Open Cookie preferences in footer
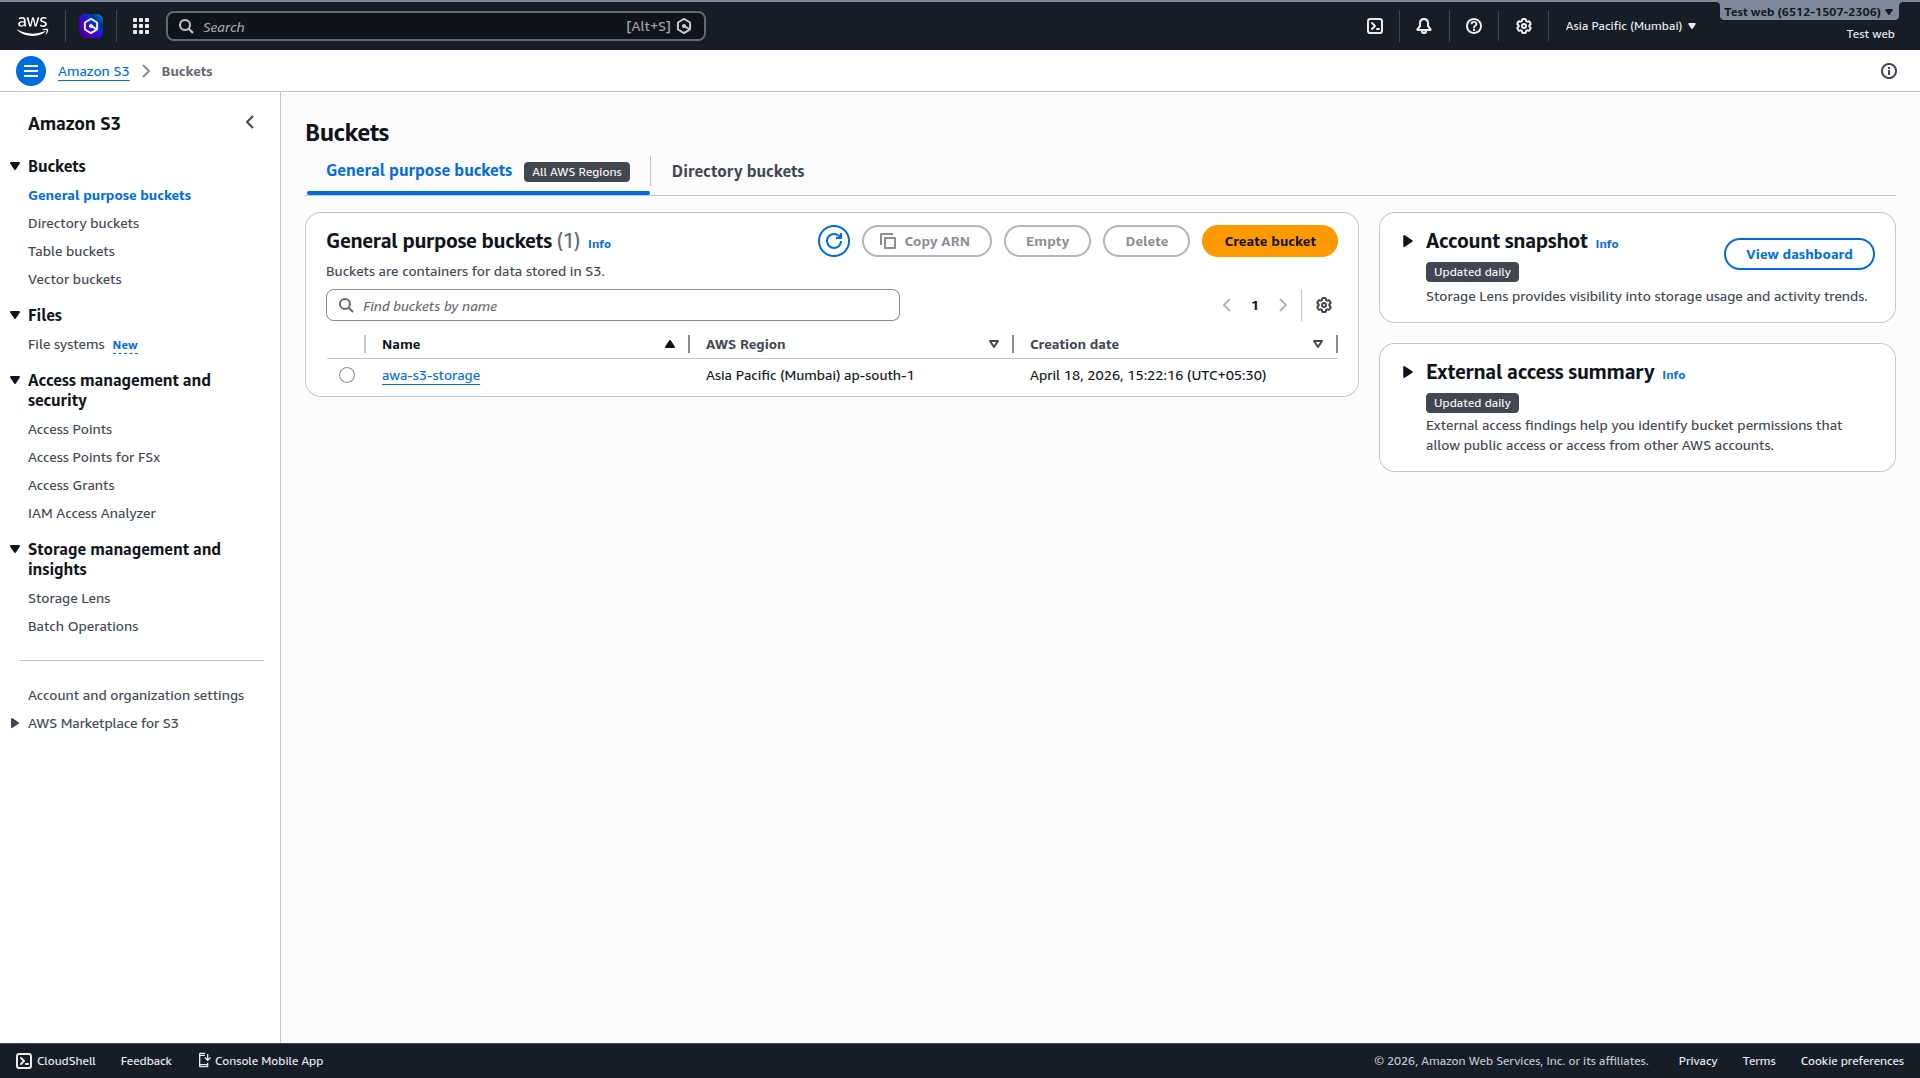 click(1852, 1061)
